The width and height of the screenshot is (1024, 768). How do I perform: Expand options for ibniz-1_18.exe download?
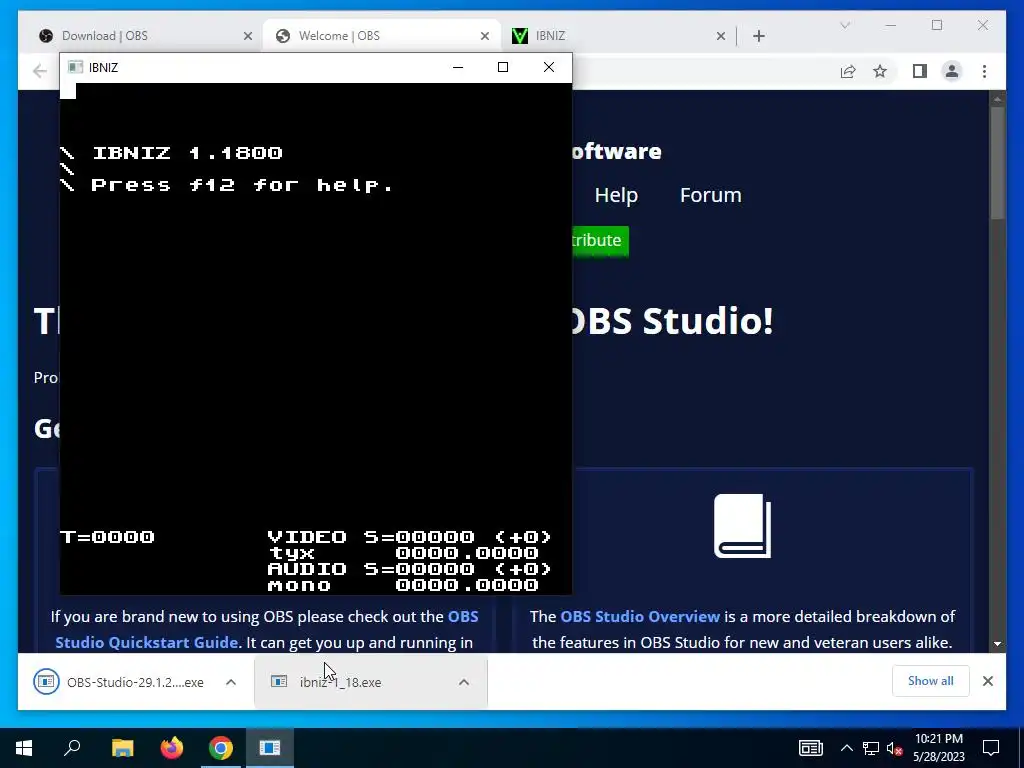[464, 682]
